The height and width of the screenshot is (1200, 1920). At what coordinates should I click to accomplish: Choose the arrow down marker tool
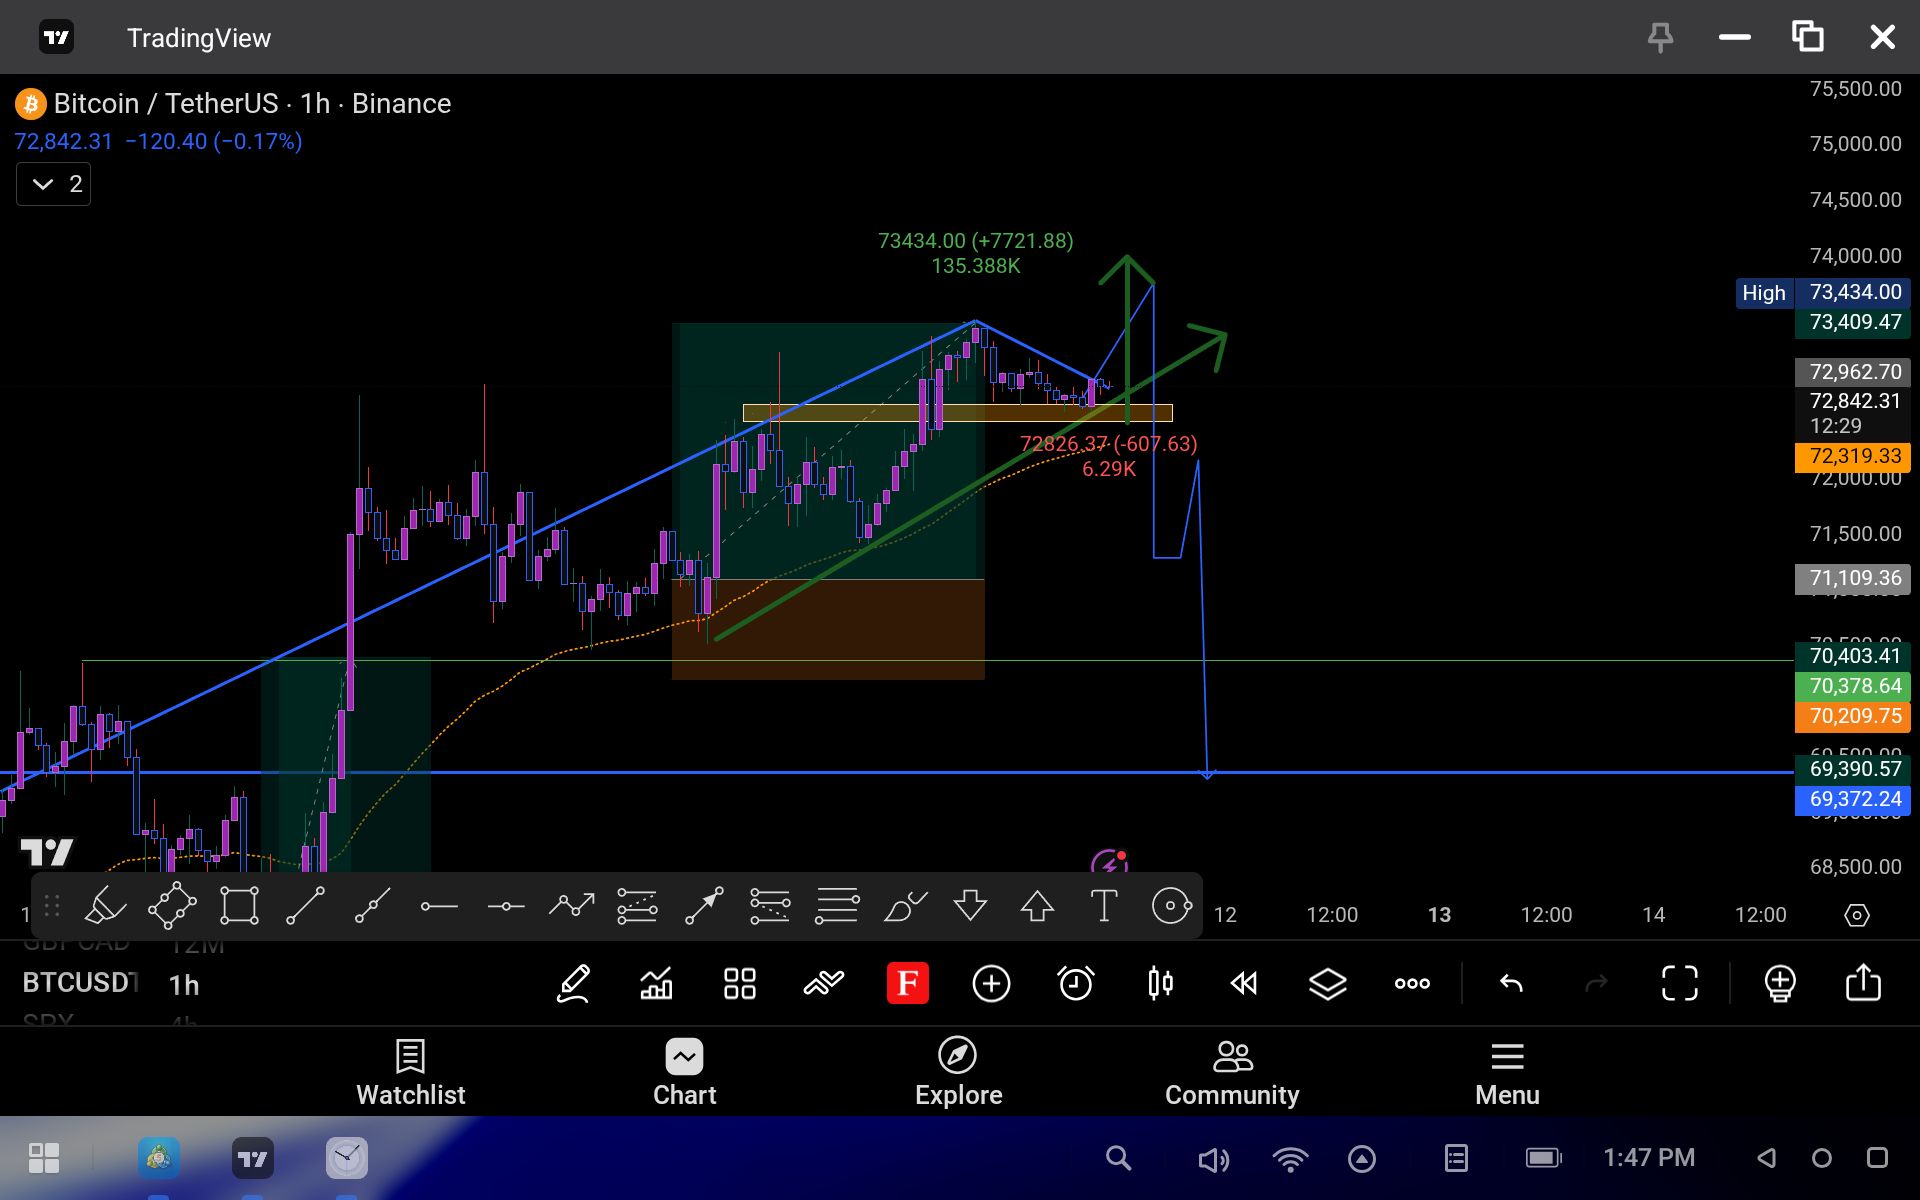tap(970, 906)
